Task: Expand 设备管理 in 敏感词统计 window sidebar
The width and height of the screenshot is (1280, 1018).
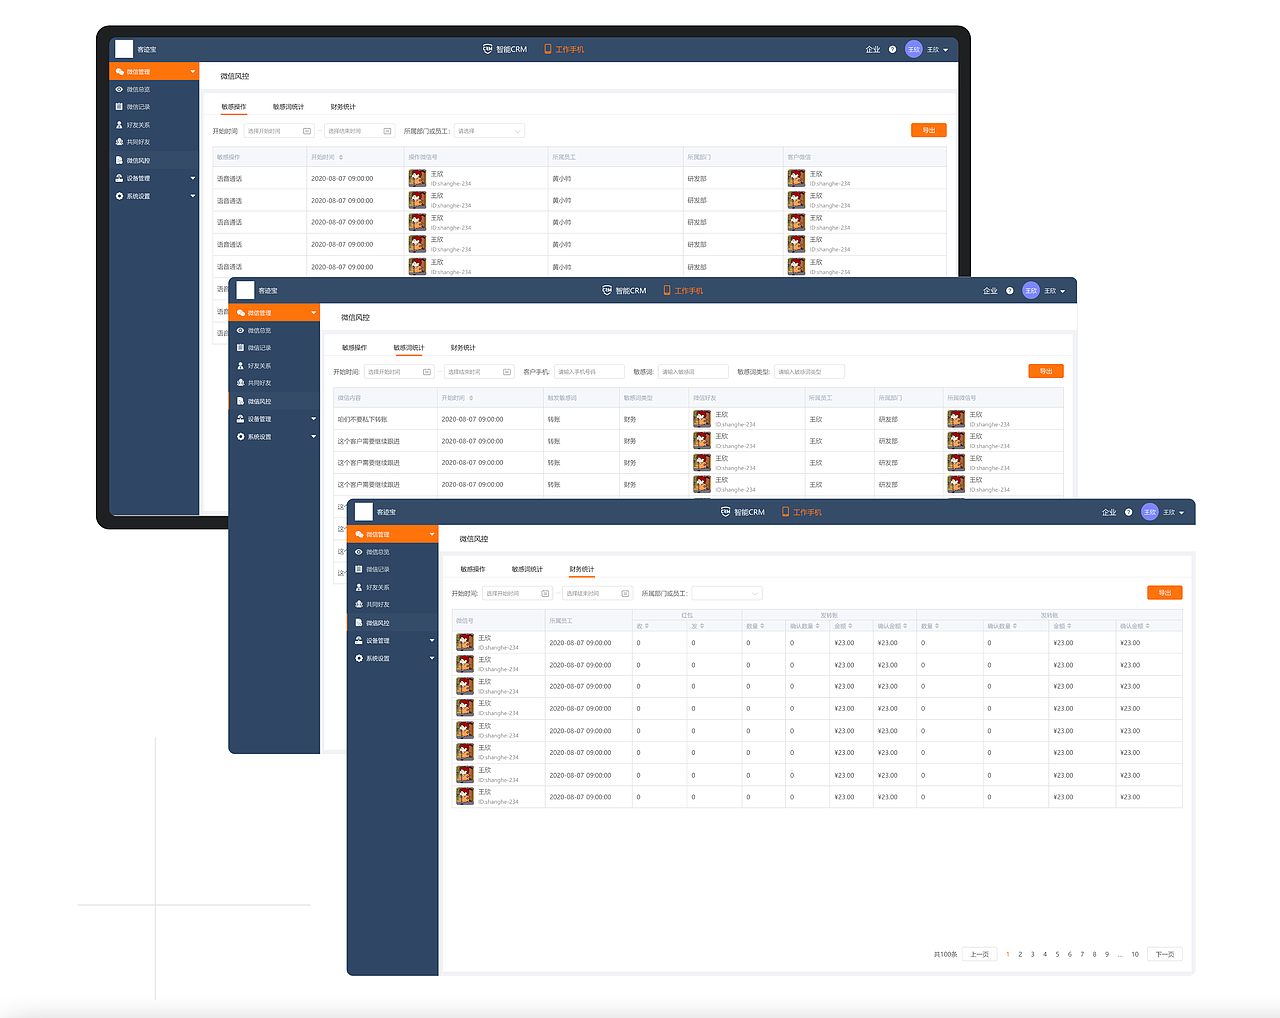Action: click(313, 419)
